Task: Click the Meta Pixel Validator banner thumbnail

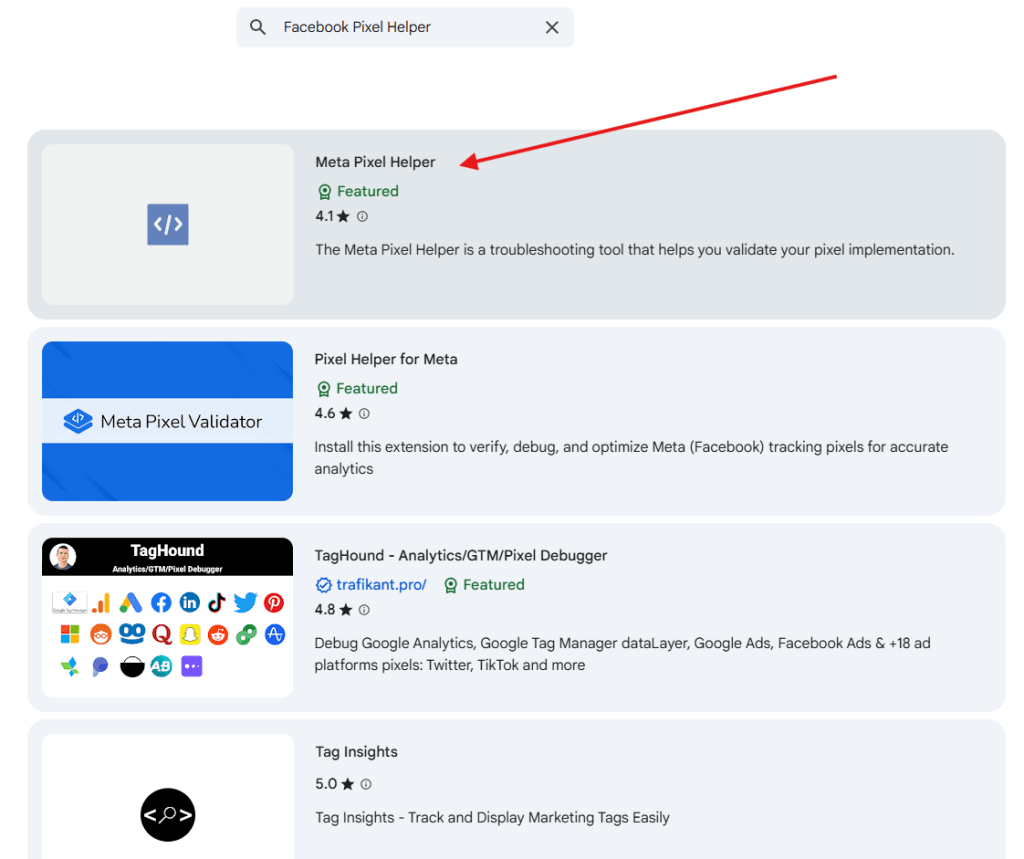Action: (167, 421)
